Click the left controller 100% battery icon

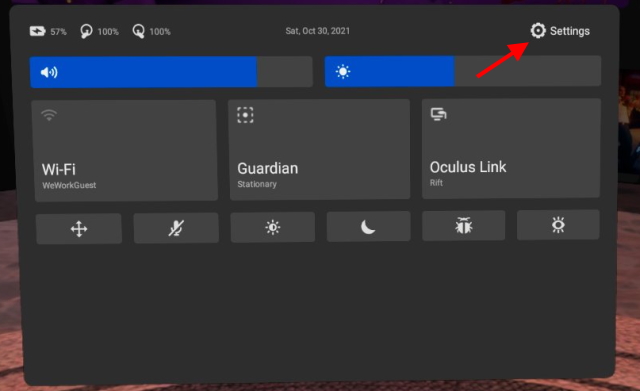click(x=99, y=31)
